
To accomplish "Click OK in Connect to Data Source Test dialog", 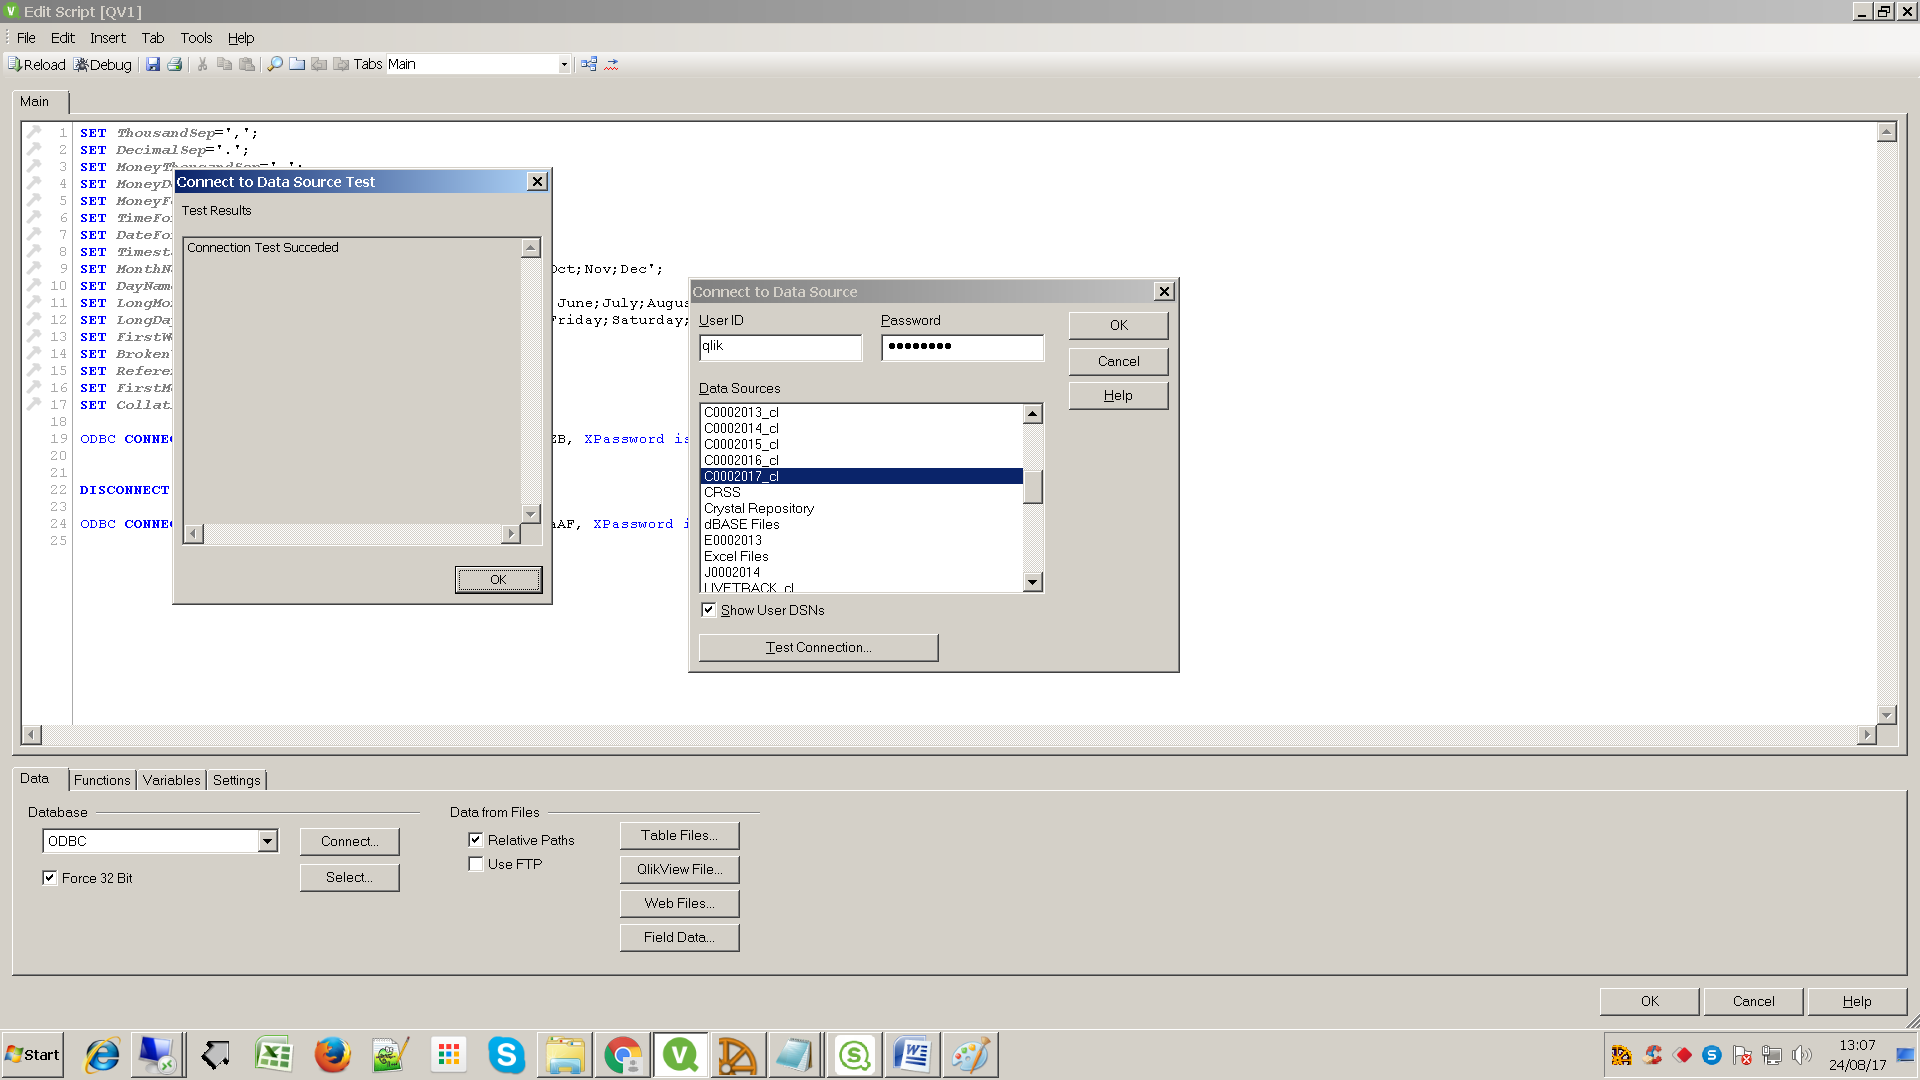I will pos(498,580).
